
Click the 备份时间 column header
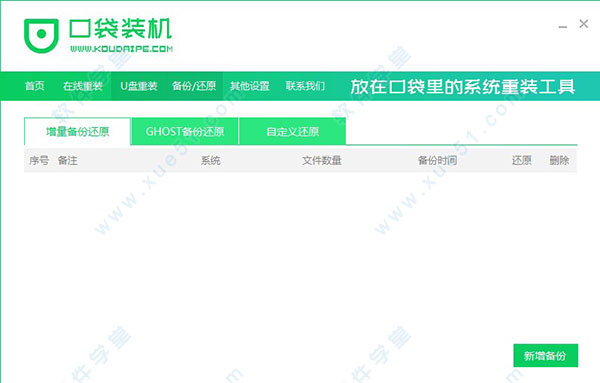437,160
